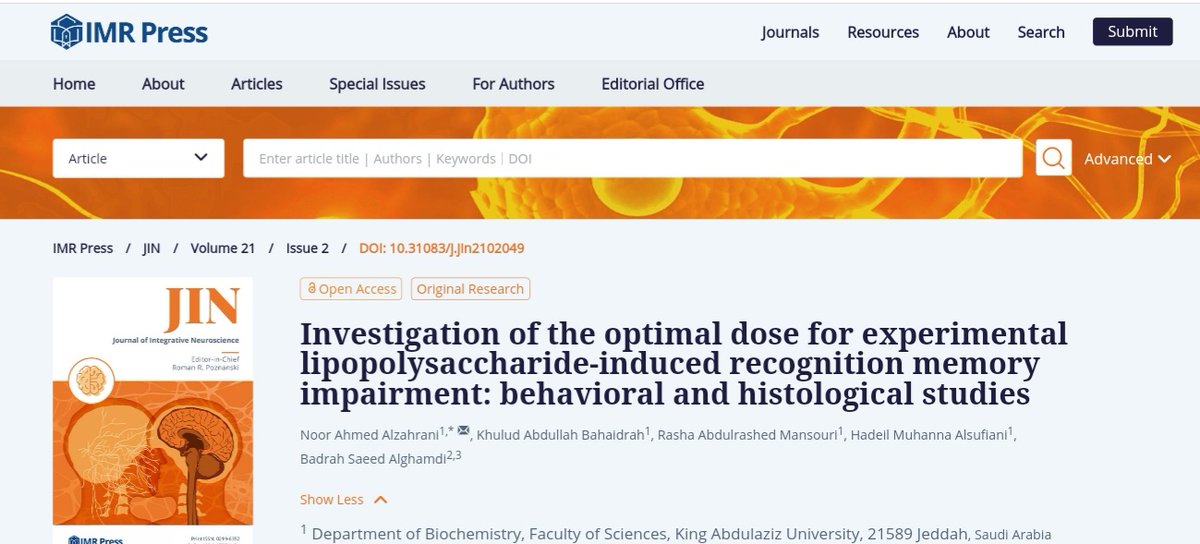1200x544 pixels.
Task: Click the JIN breadcrumb link
Action: click(x=152, y=248)
